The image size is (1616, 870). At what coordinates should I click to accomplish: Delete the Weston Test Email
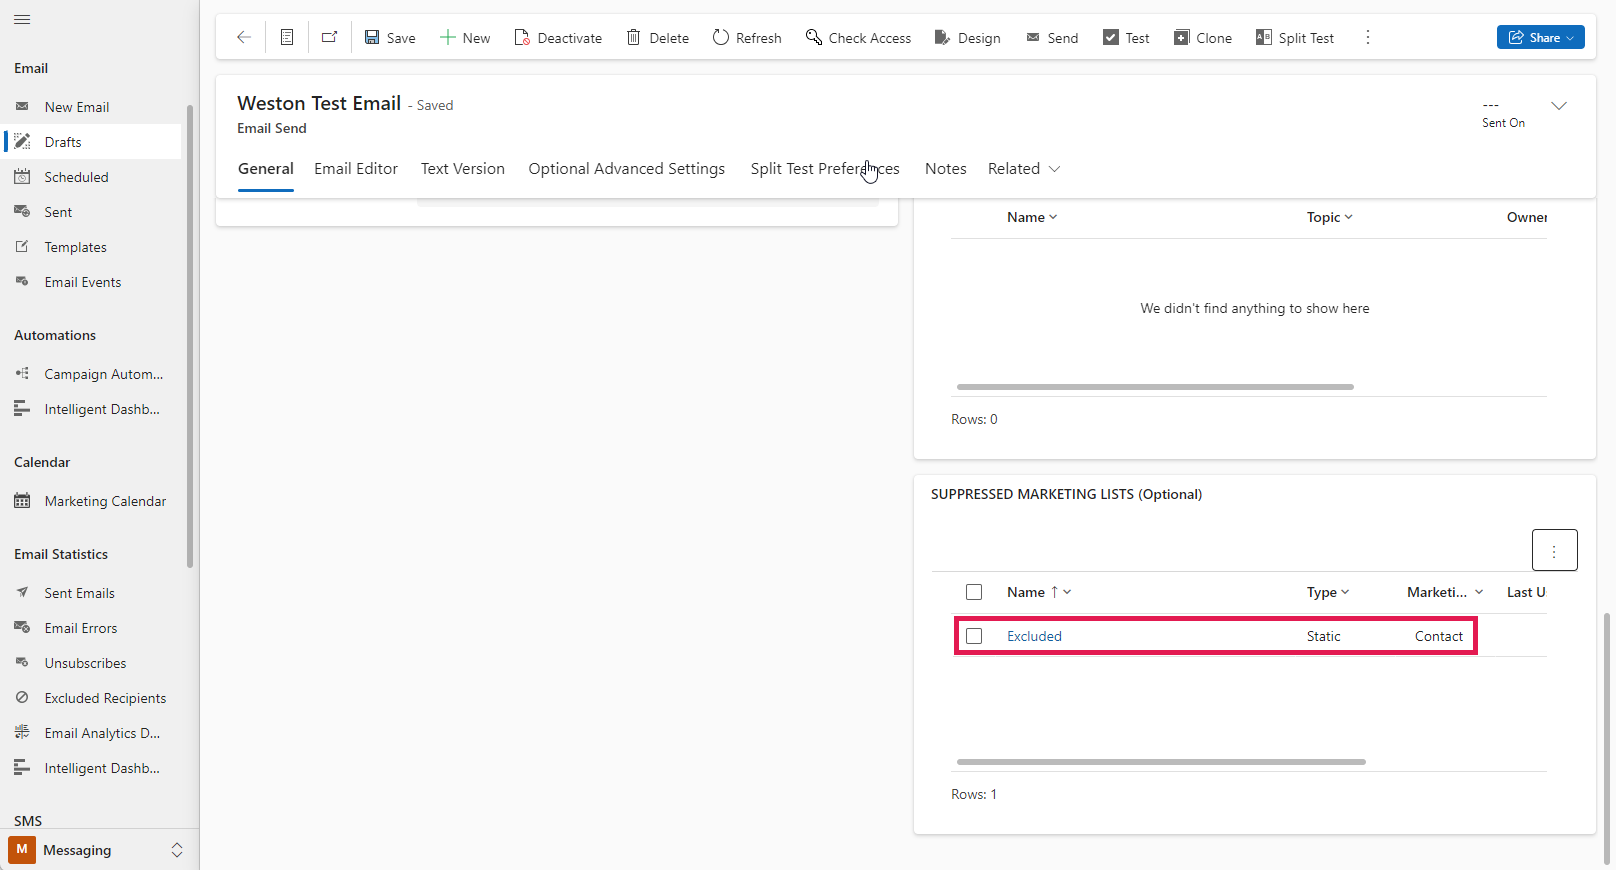tap(658, 37)
